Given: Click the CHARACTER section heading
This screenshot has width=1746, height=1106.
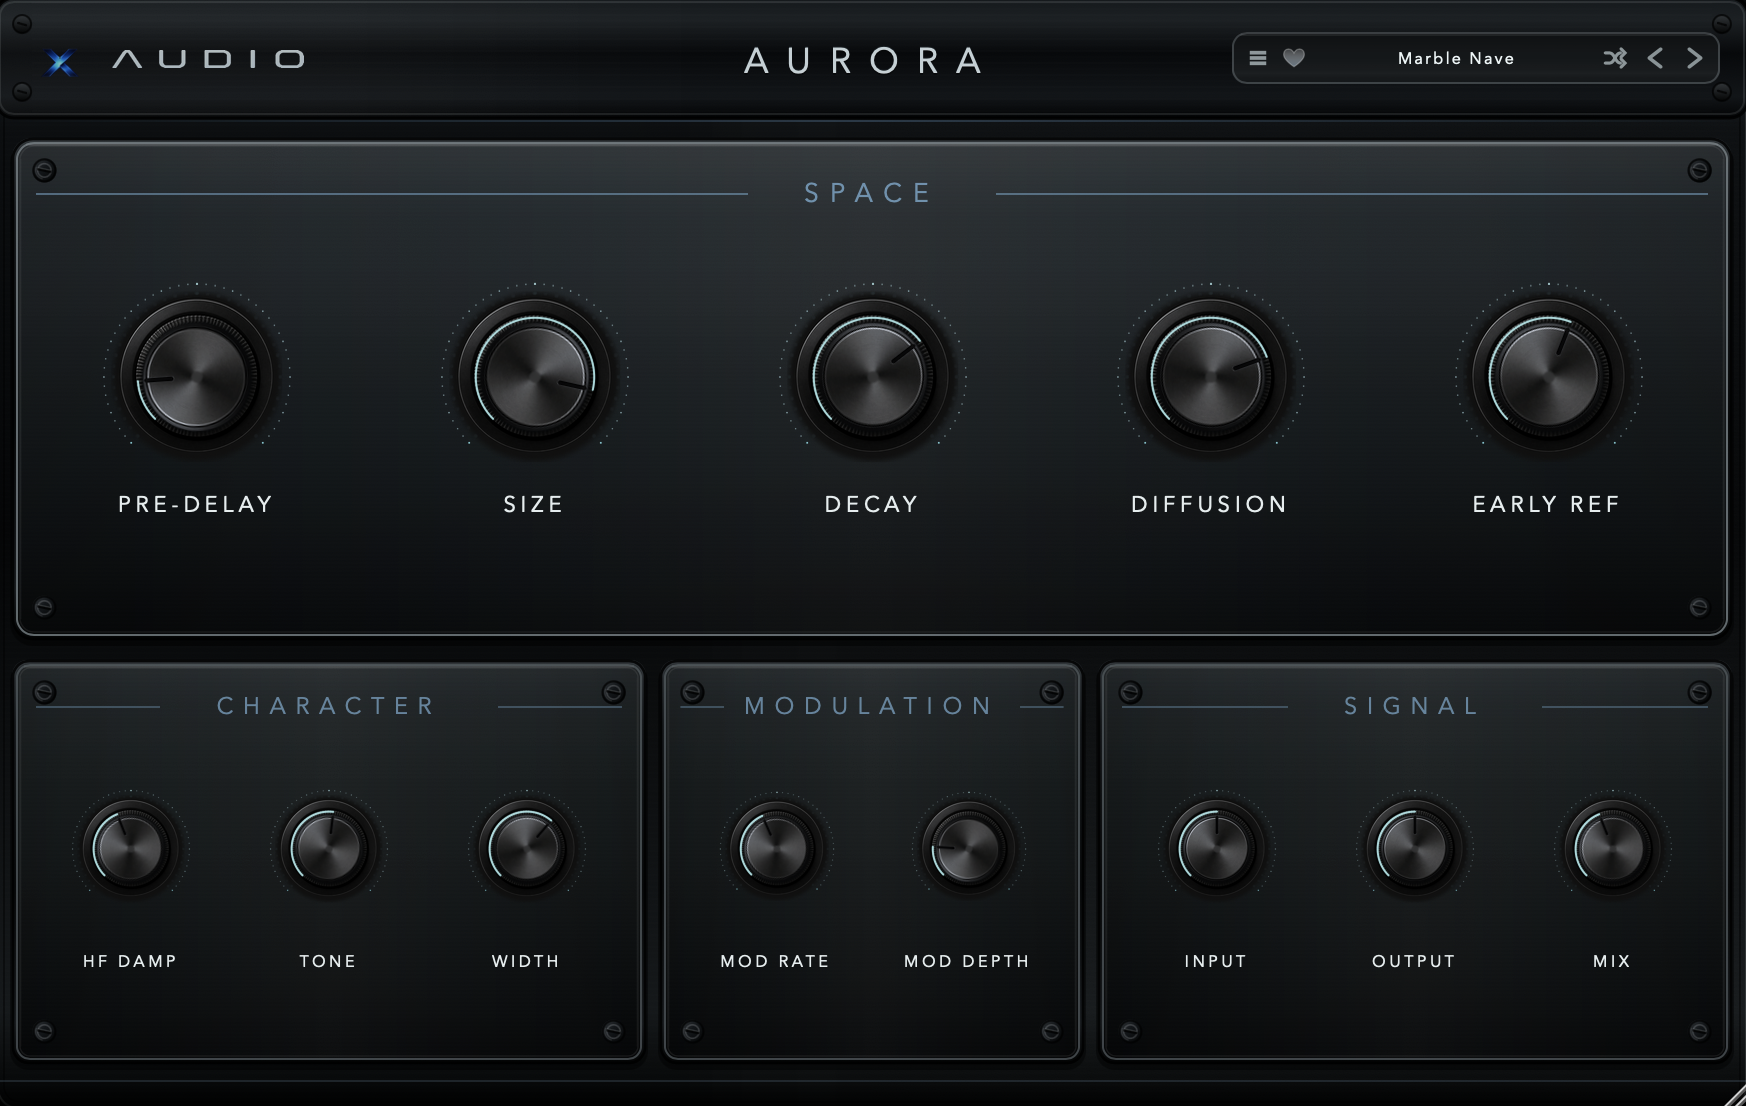Looking at the screenshot, I should [x=327, y=706].
